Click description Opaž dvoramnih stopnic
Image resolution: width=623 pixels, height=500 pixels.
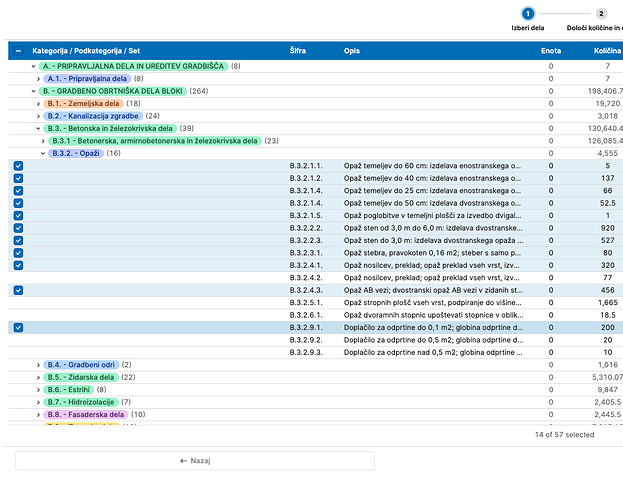[433, 315]
